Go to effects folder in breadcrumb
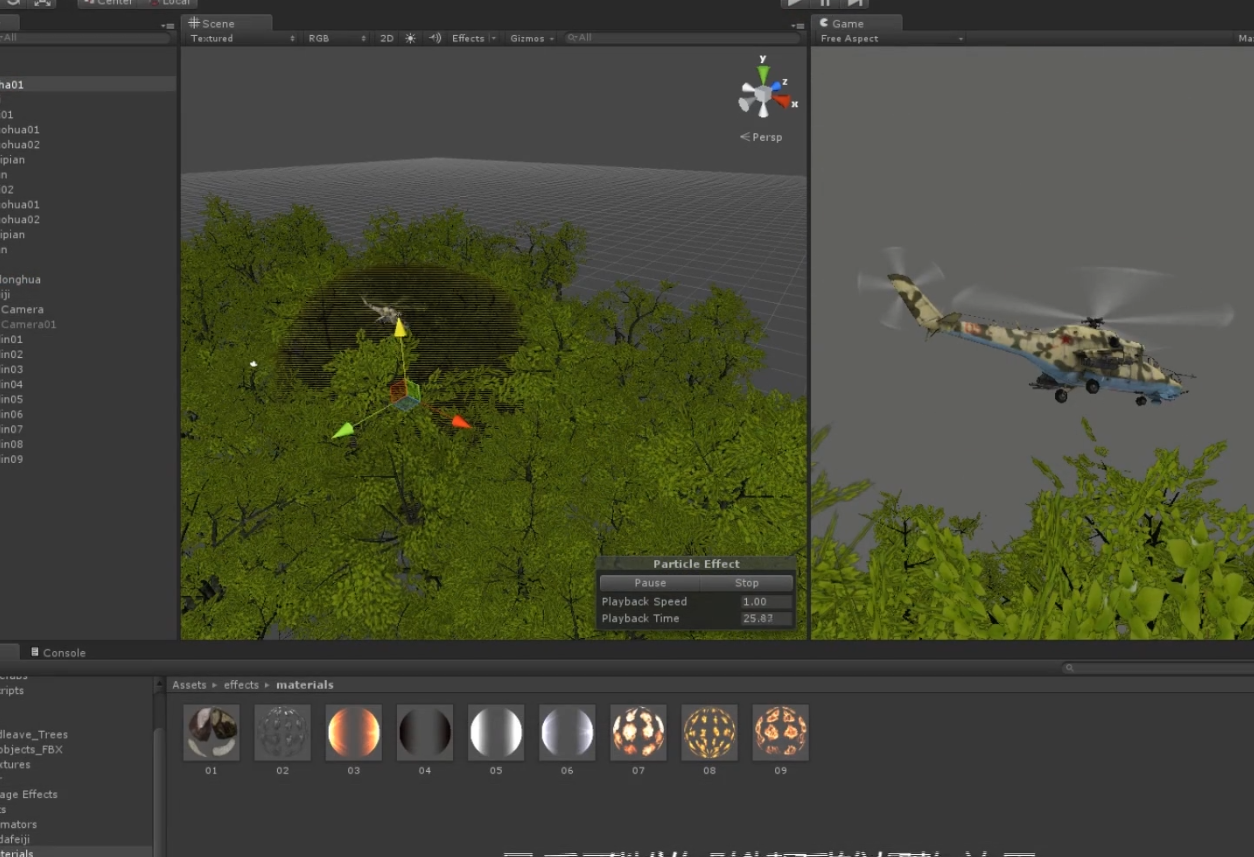 pyautogui.click(x=241, y=685)
